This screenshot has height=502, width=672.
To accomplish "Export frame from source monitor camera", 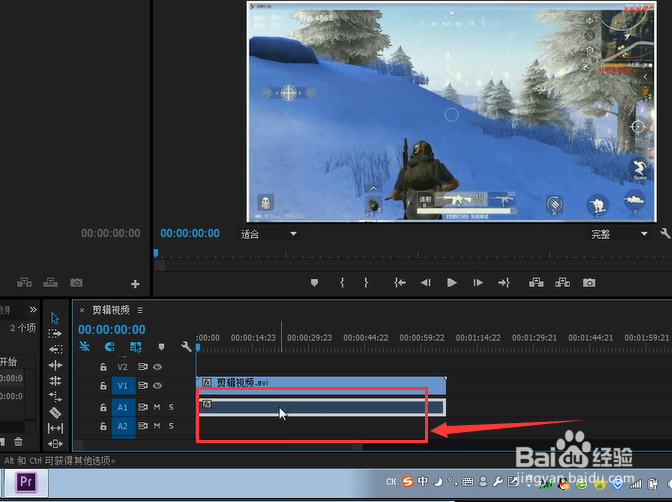I will click(76, 283).
